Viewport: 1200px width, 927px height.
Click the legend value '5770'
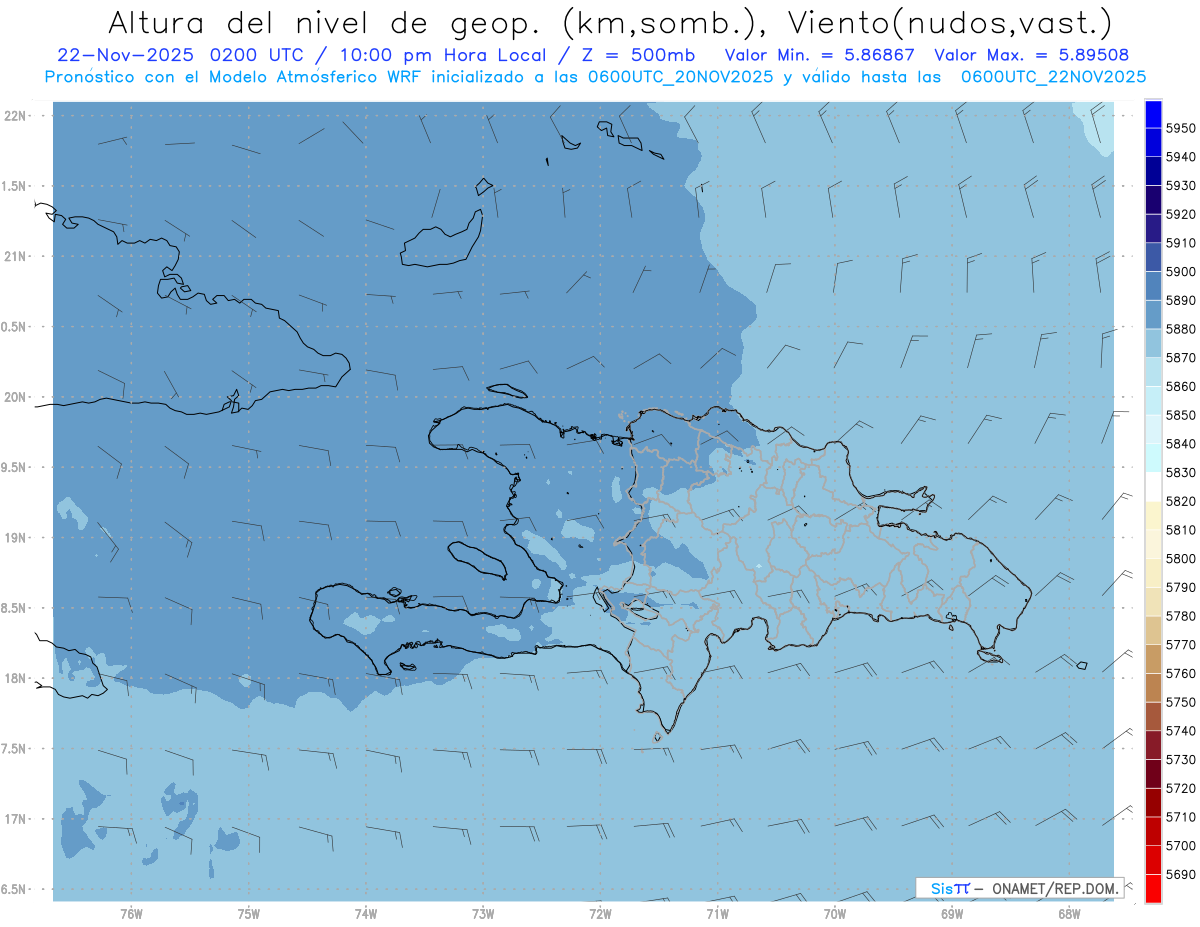(1180, 645)
